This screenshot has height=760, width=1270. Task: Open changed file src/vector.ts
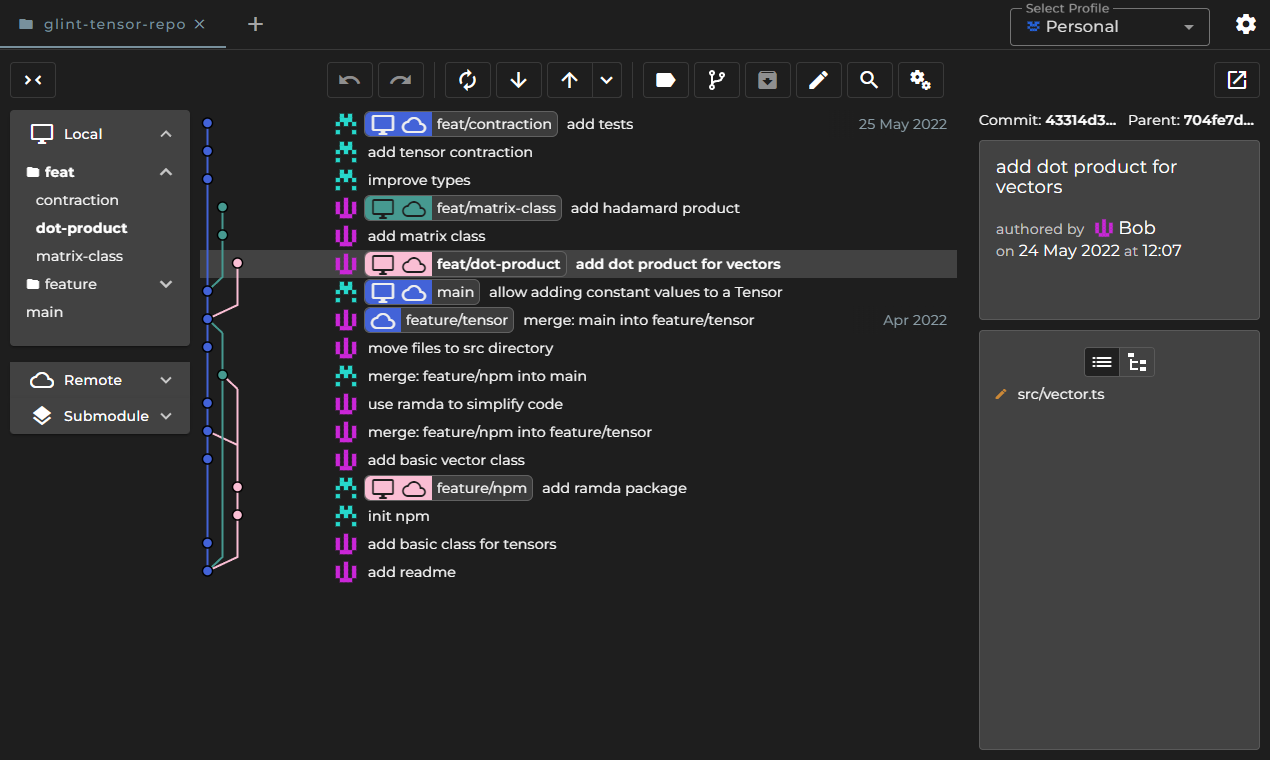click(1061, 394)
